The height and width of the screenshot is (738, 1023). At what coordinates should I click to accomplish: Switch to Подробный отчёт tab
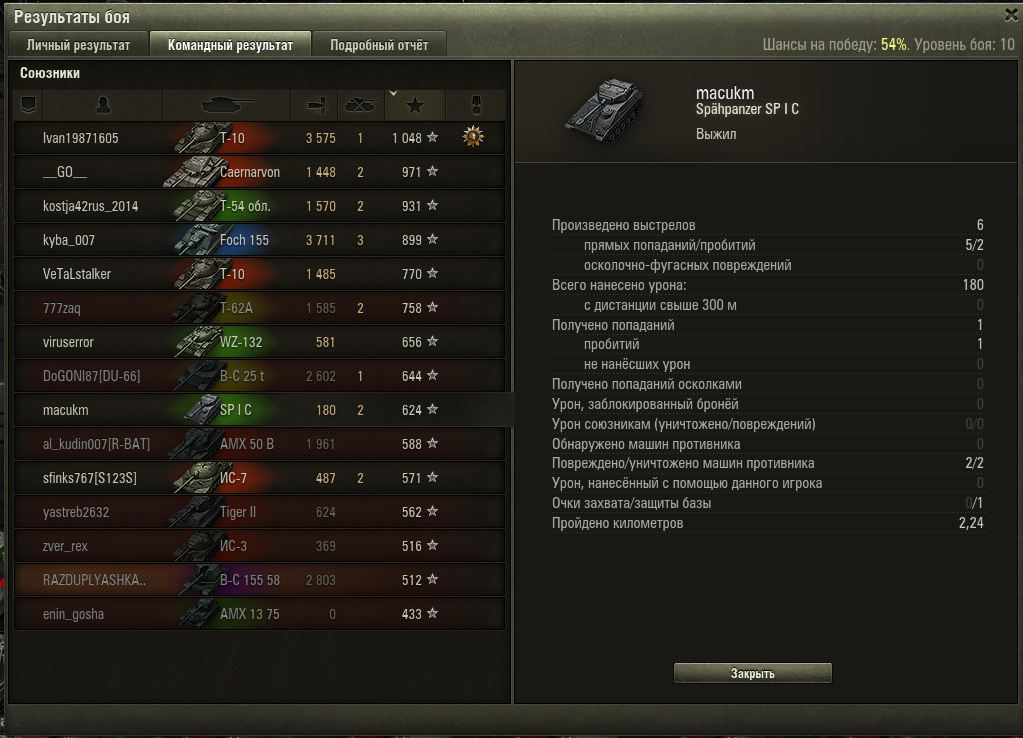pyautogui.click(x=379, y=44)
